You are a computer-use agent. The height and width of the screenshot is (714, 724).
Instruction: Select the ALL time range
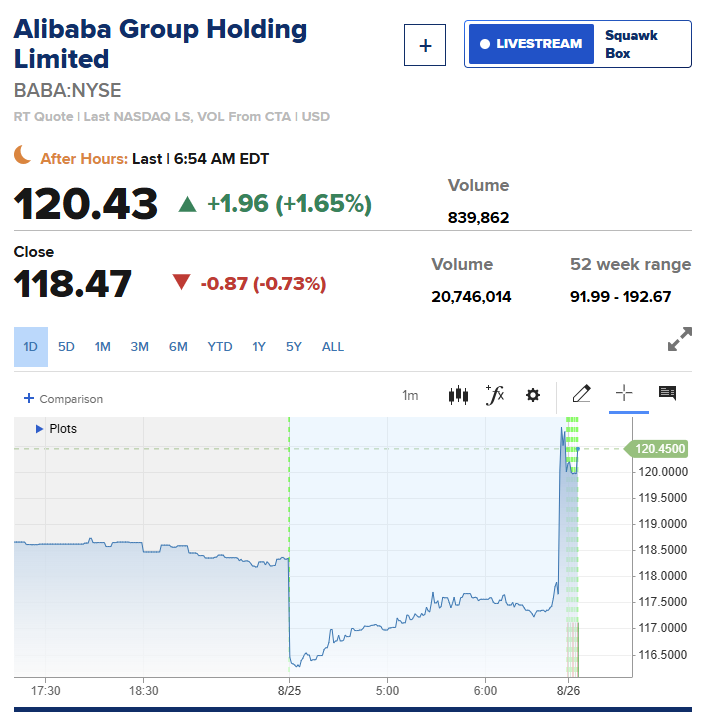click(x=332, y=347)
